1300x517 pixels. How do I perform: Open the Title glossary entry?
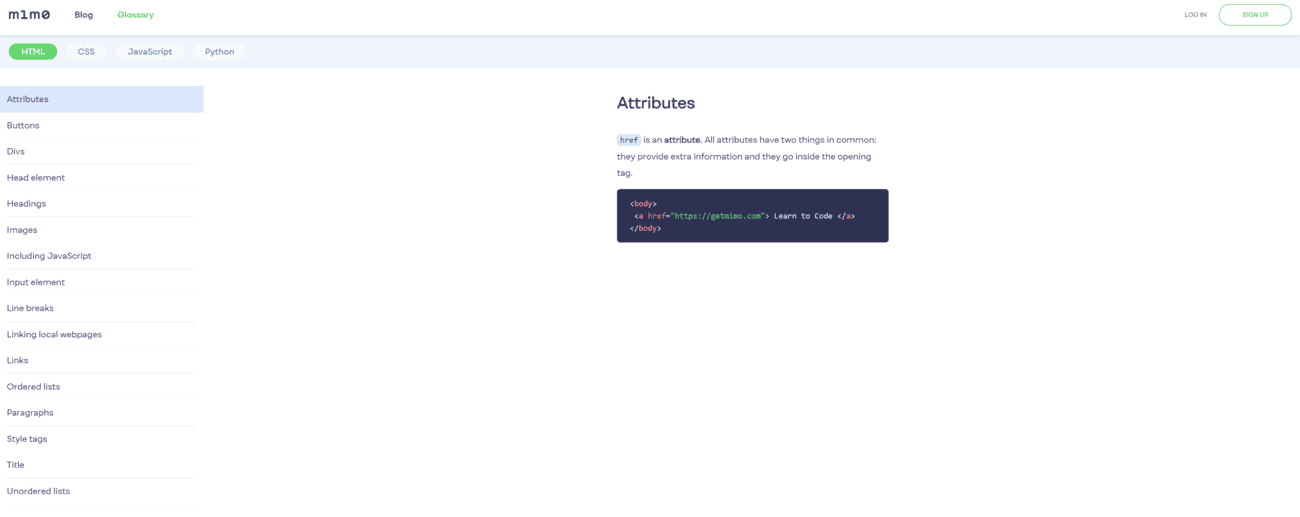pos(101,465)
